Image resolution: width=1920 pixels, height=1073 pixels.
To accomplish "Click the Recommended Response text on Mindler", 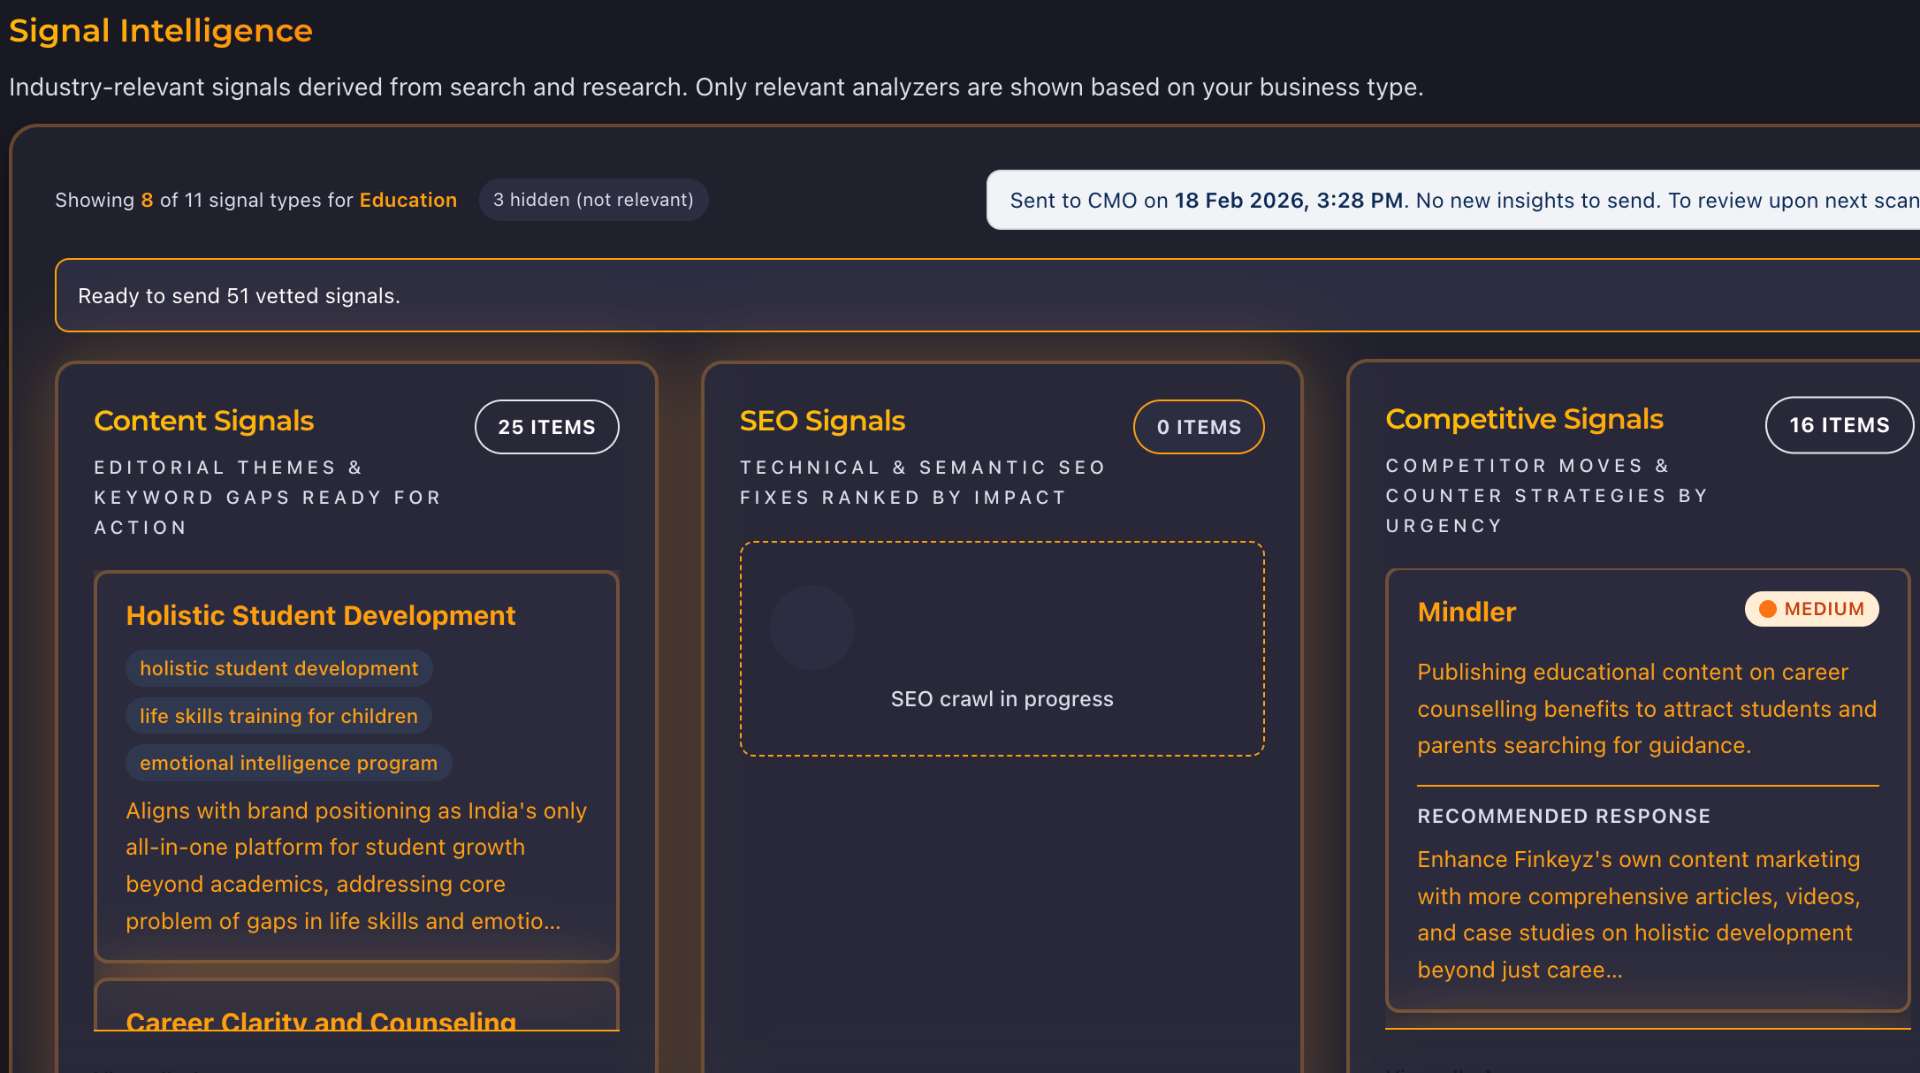I will pos(1563,815).
